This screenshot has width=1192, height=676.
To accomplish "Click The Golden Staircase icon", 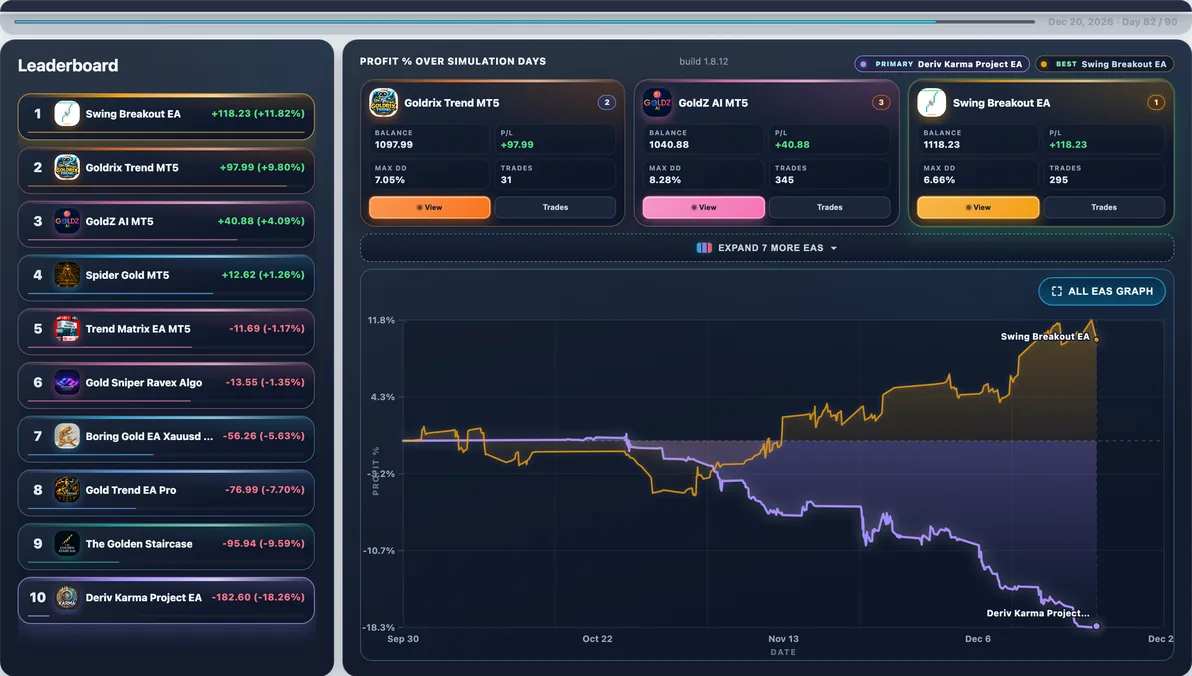I will point(67,544).
